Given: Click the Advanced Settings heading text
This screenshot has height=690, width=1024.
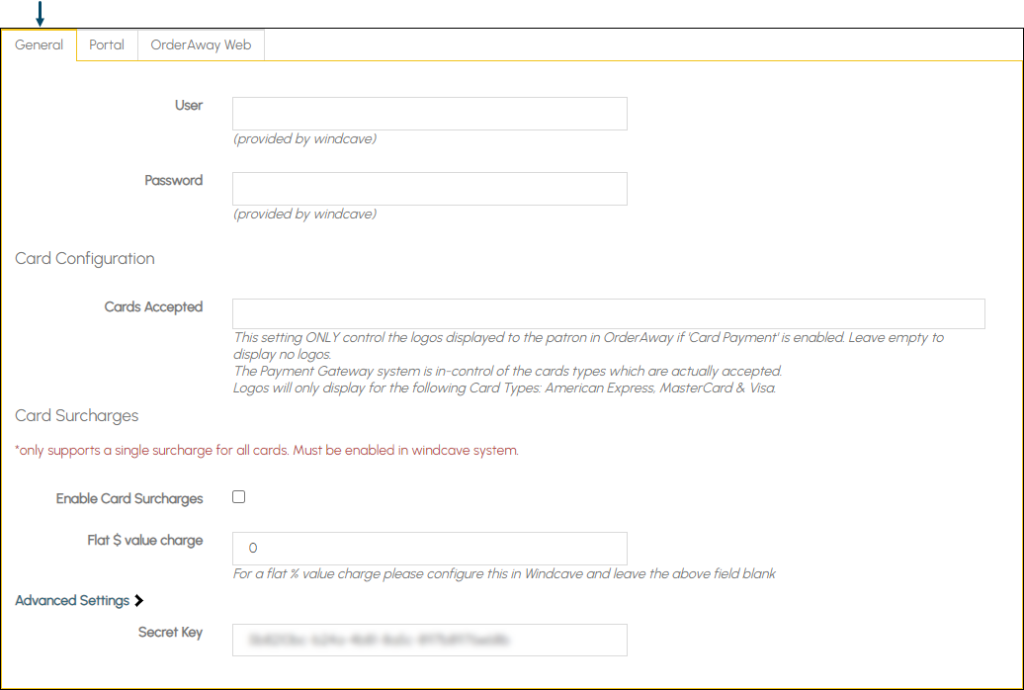Looking at the screenshot, I should 72,601.
